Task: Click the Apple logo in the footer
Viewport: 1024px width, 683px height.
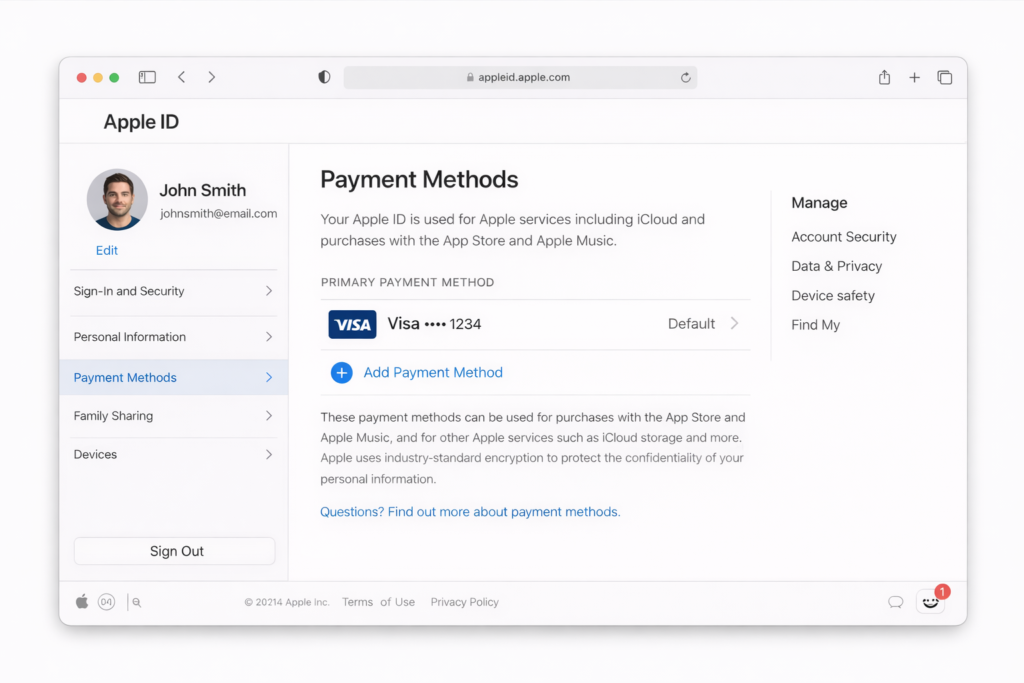Action: point(81,601)
